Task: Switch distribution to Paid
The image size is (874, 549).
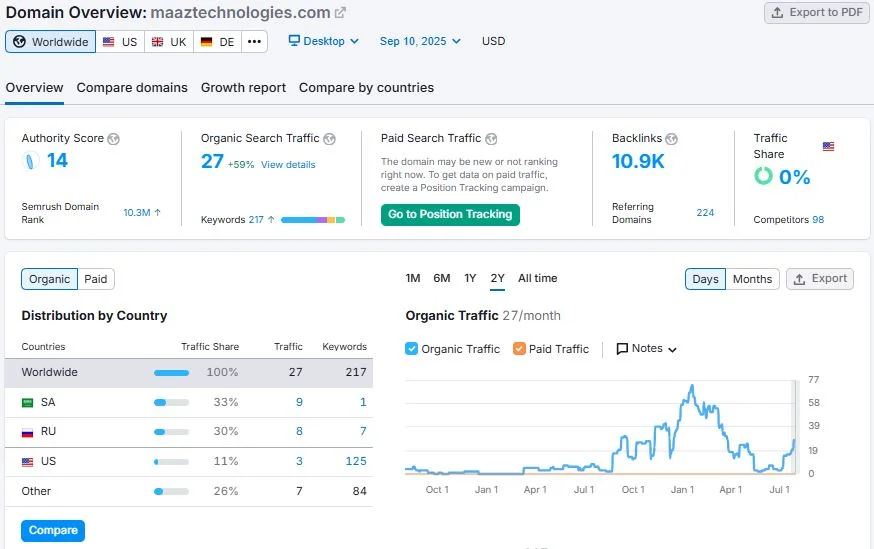Action: click(x=96, y=279)
